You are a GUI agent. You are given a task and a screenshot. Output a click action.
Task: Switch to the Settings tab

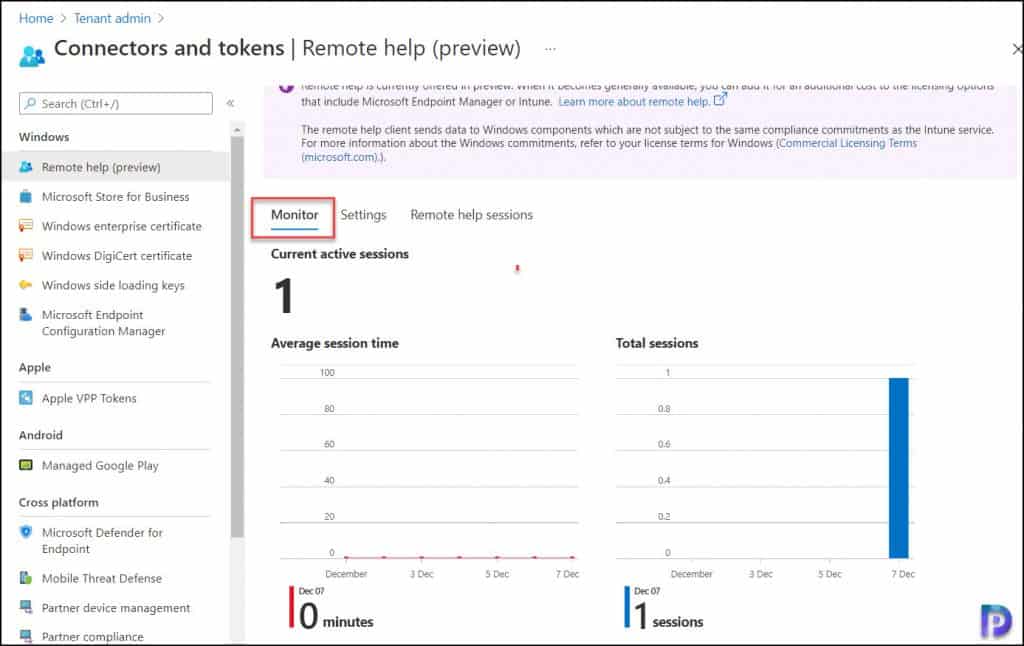363,215
